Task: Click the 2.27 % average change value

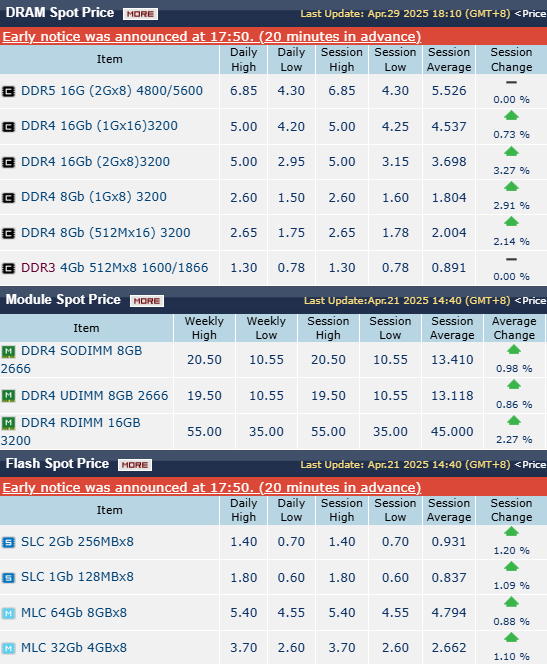Action: tap(514, 440)
